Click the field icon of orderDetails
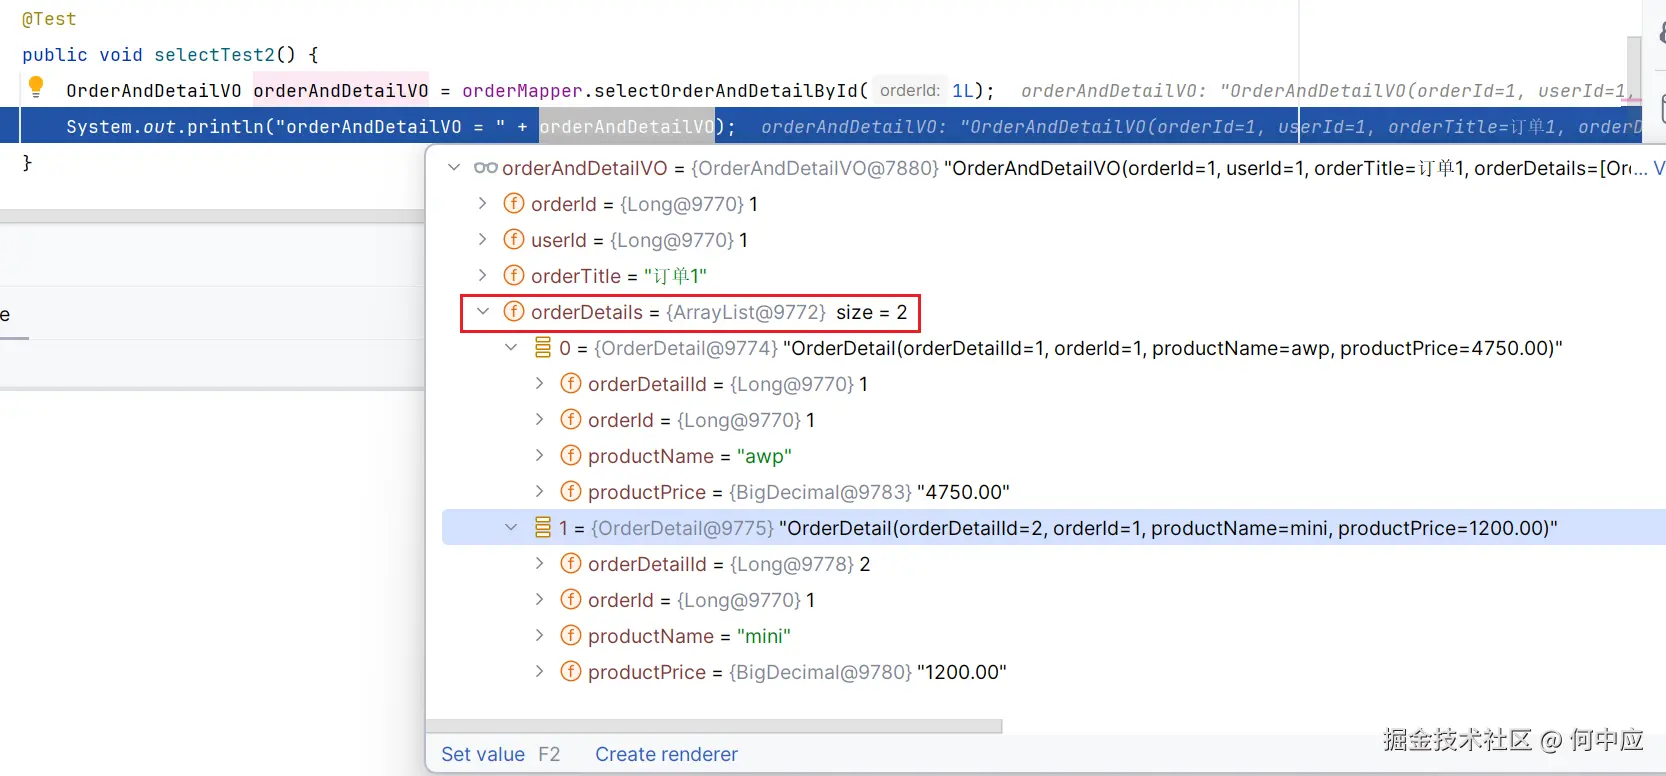Viewport: 1666px width, 776px height. pos(514,312)
